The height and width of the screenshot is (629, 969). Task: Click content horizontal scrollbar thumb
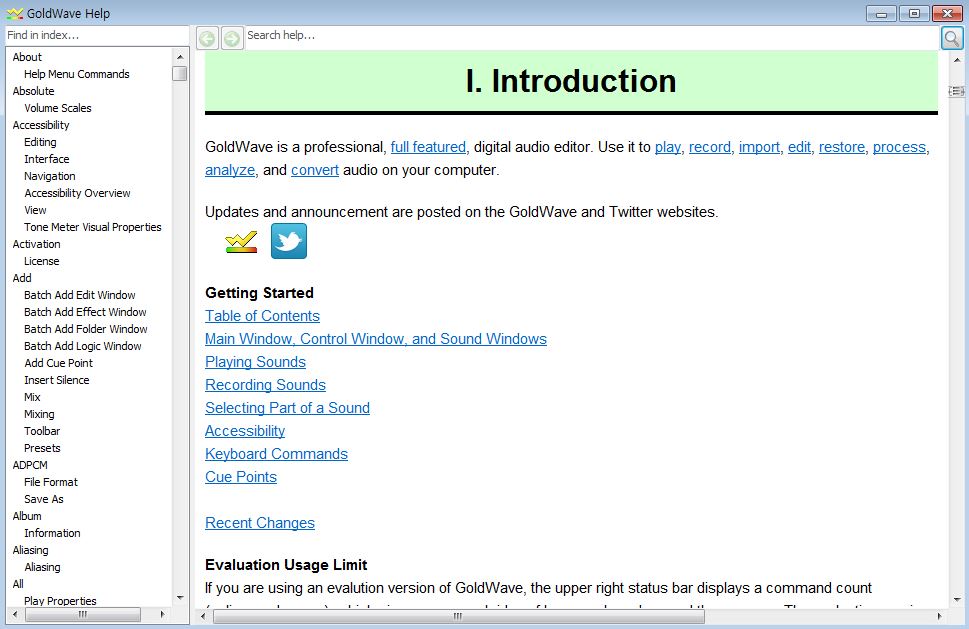click(459, 616)
